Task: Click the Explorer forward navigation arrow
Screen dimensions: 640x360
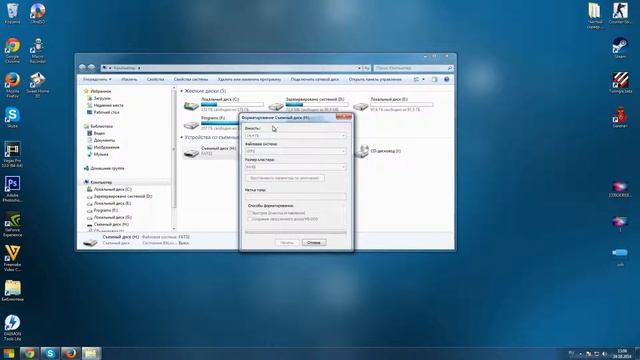Action: (x=91, y=67)
